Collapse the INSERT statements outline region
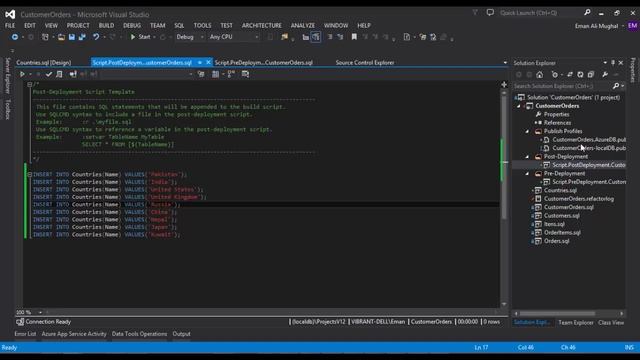 tap(29, 175)
